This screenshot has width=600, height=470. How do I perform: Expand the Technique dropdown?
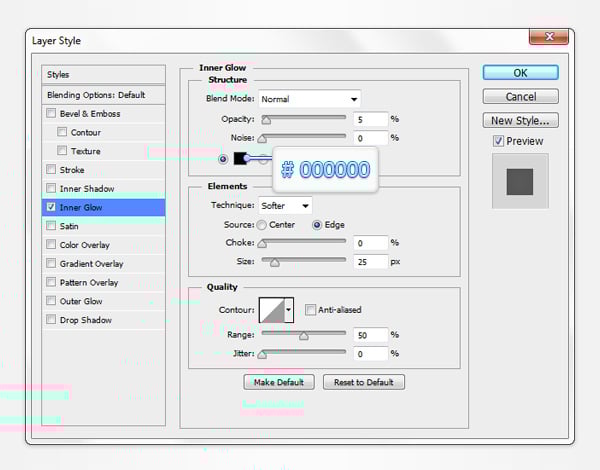pyautogui.click(x=284, y=205)
